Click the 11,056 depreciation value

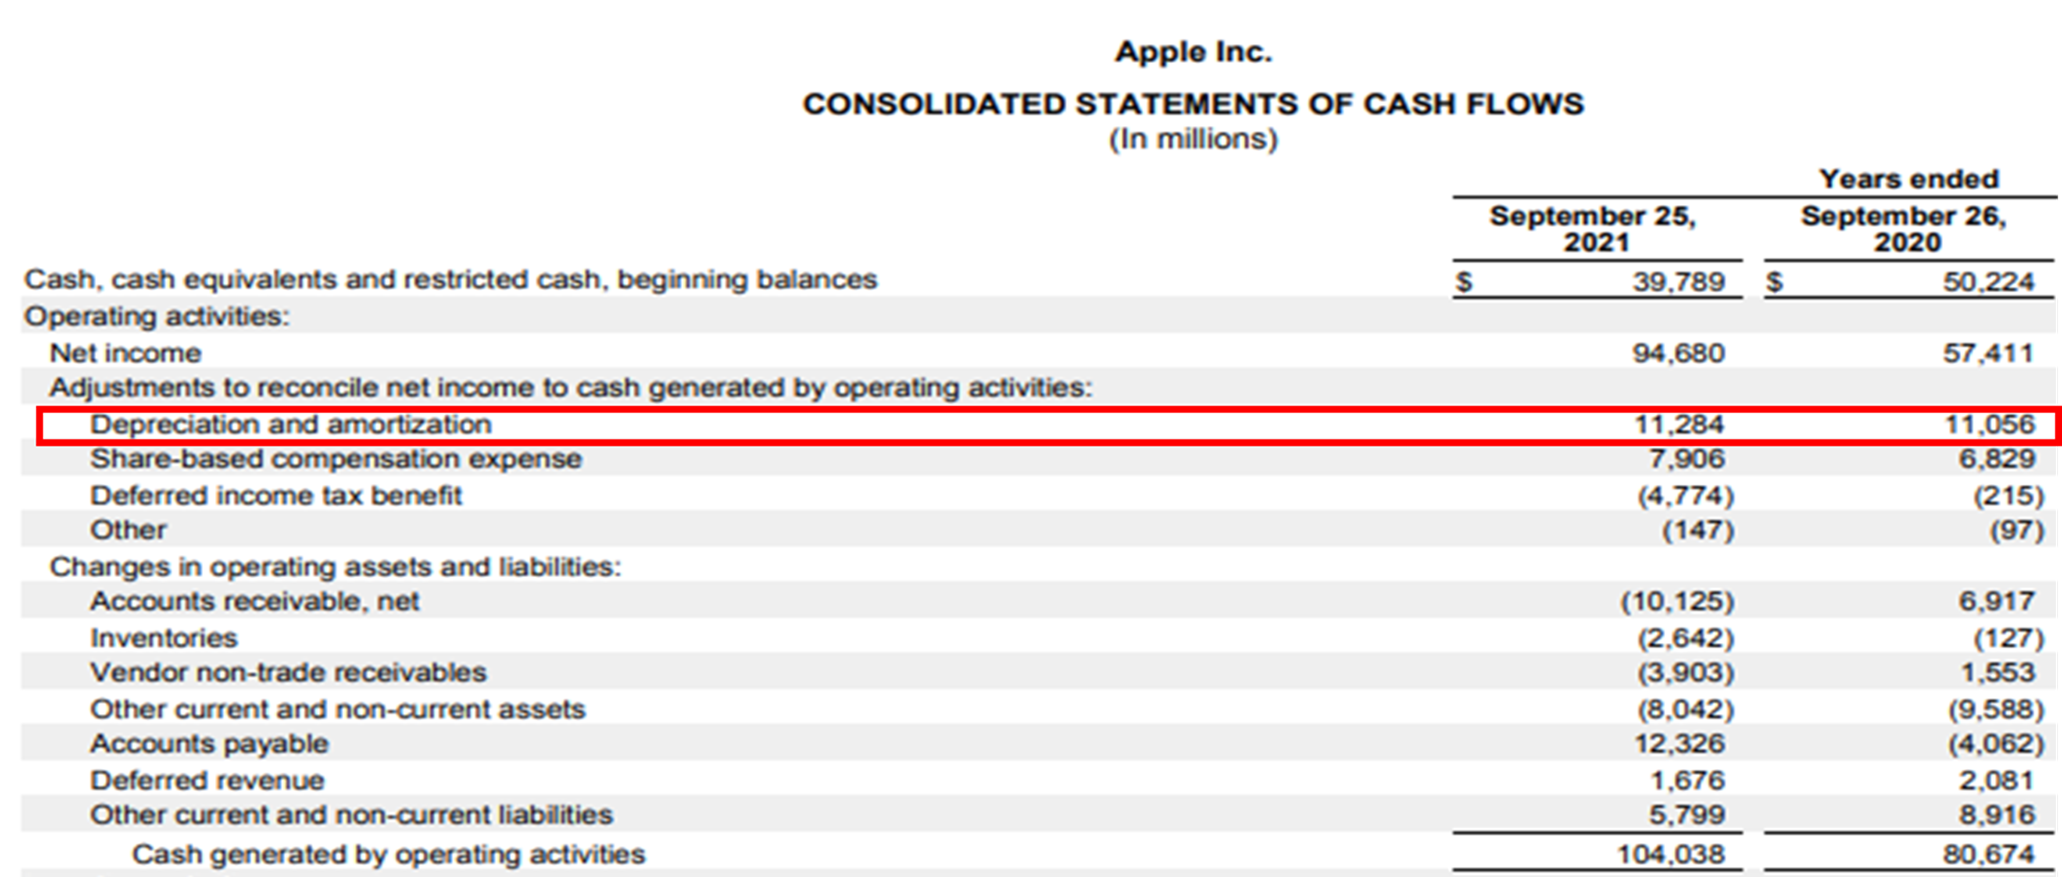tap(1989, 424)
